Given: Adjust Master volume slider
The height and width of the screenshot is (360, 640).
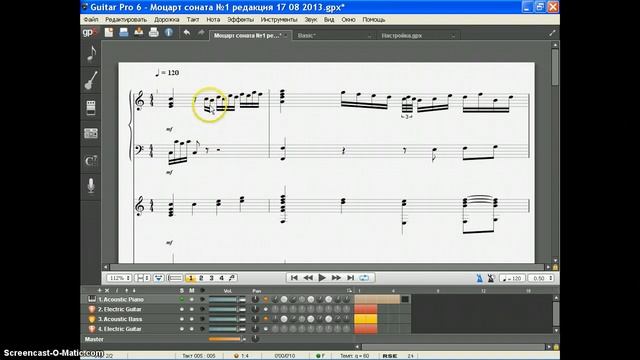Looking at the screenshot, I should click(227, 339).
